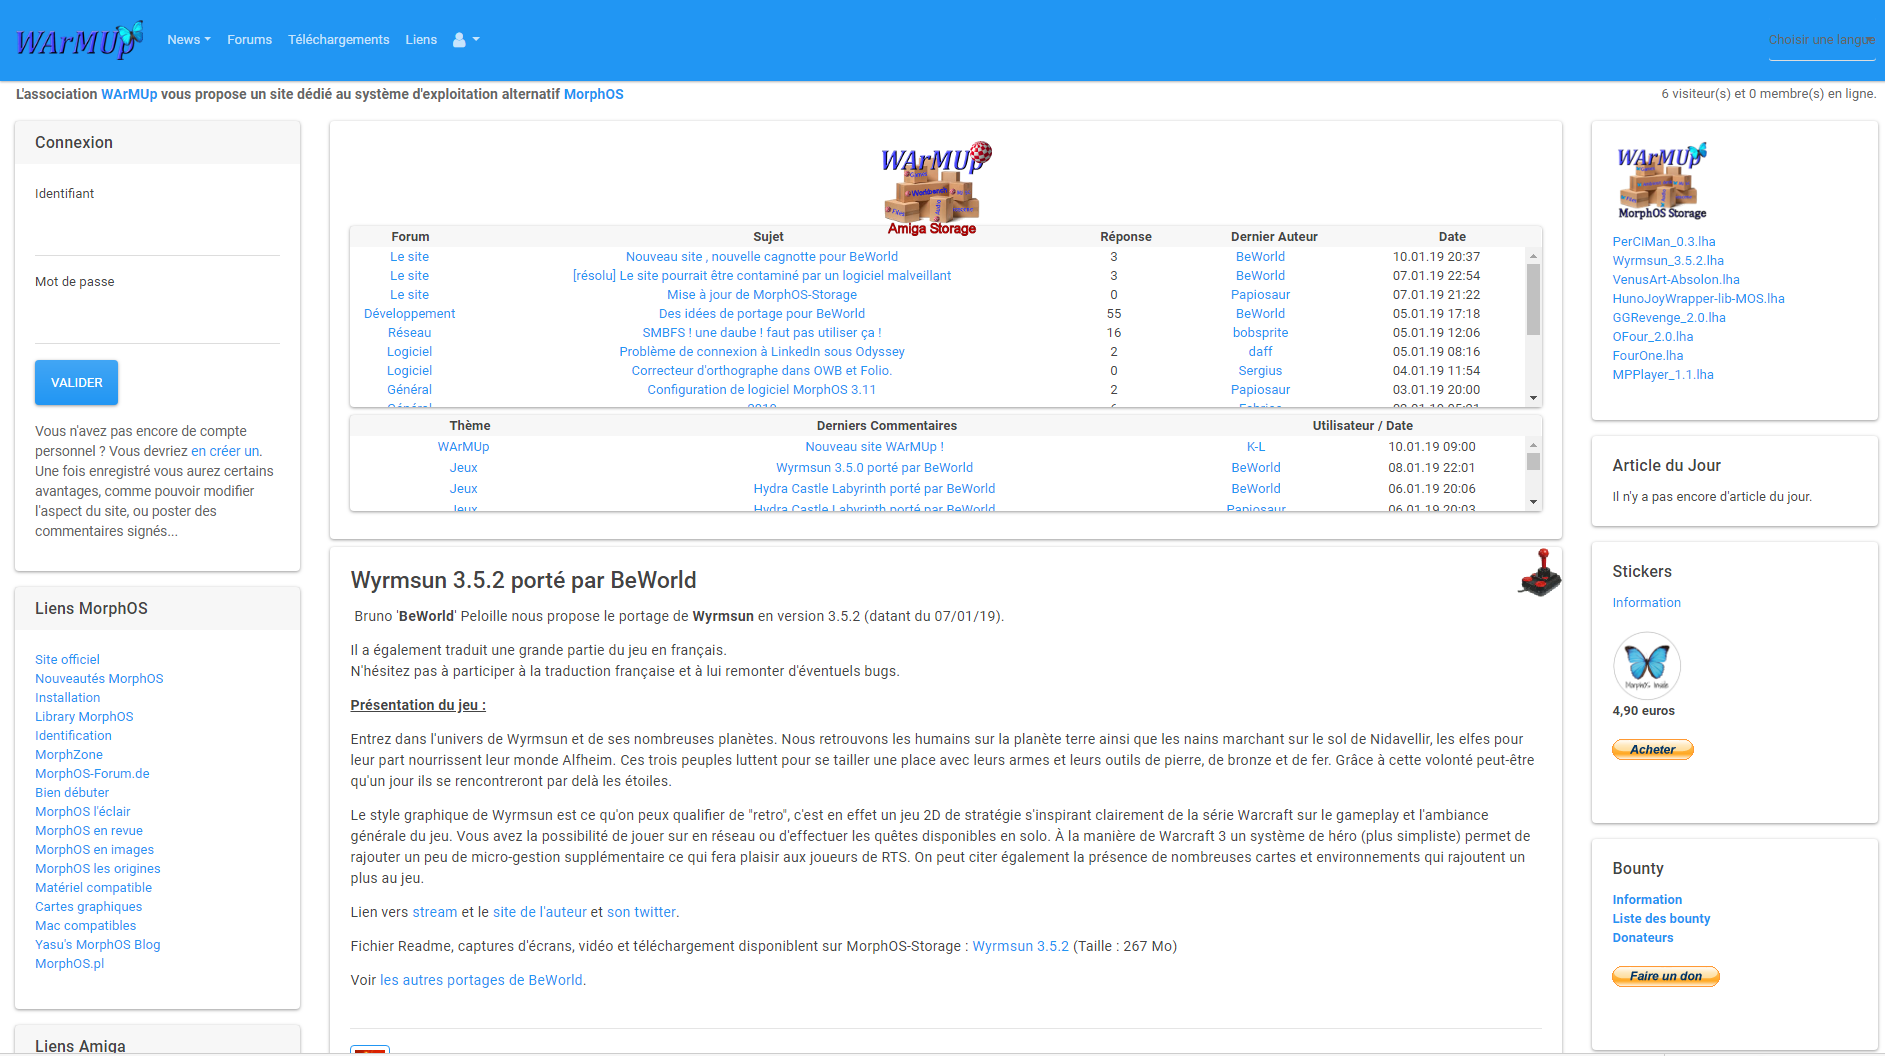Download Wyrmsun_3.5.2.lha file
1885x1056 pixels.
coord(1668,261)
